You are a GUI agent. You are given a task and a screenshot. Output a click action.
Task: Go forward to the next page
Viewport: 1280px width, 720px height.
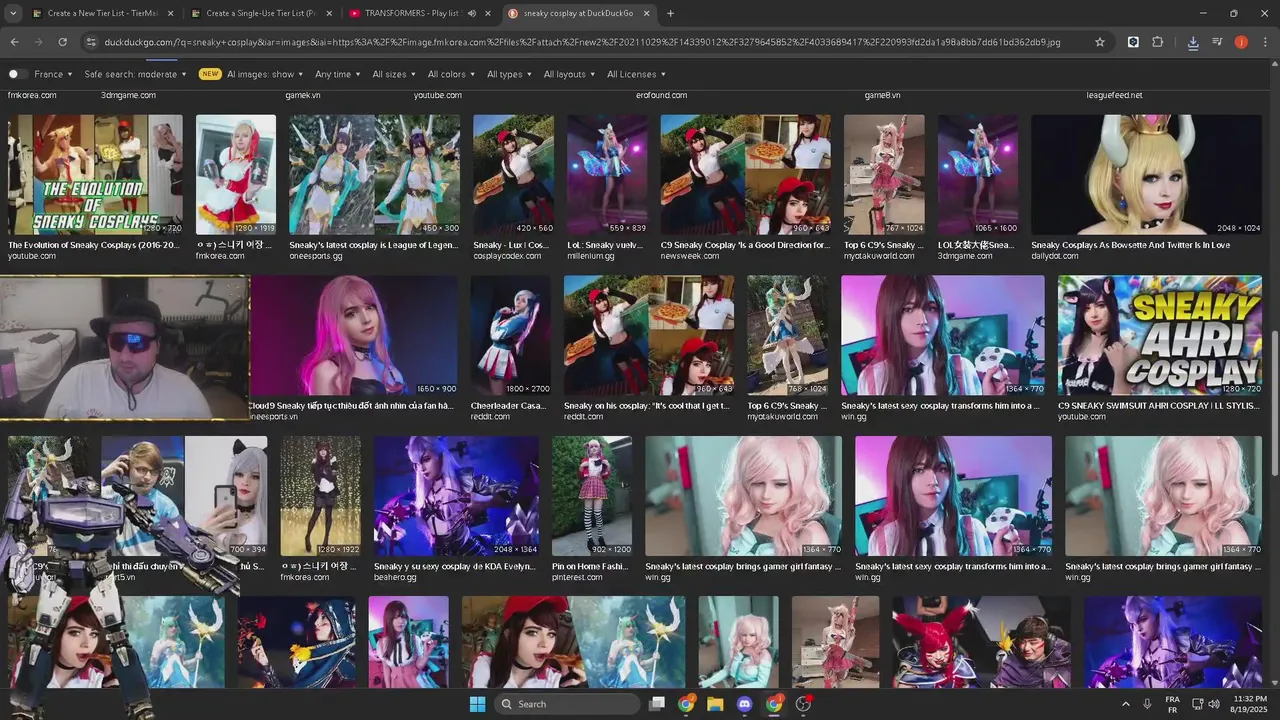38,42
